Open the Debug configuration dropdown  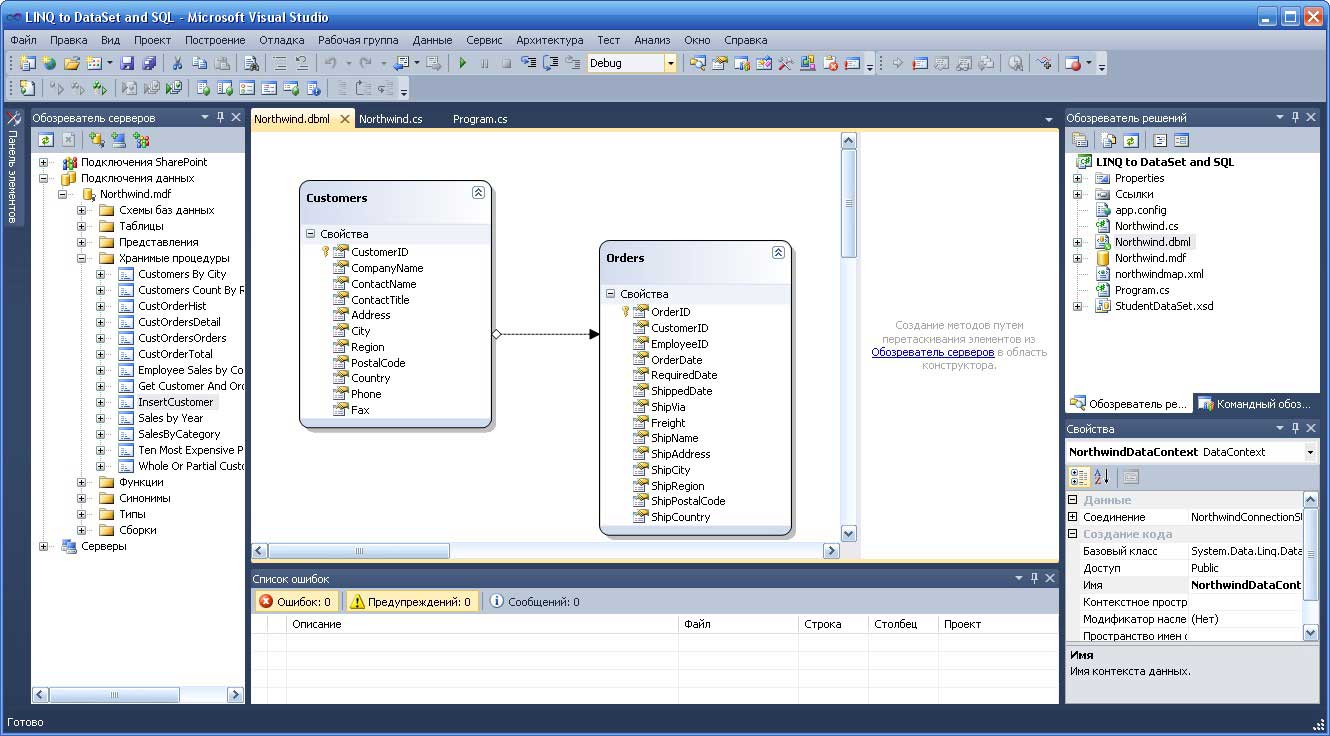click(x=670, y=63)
